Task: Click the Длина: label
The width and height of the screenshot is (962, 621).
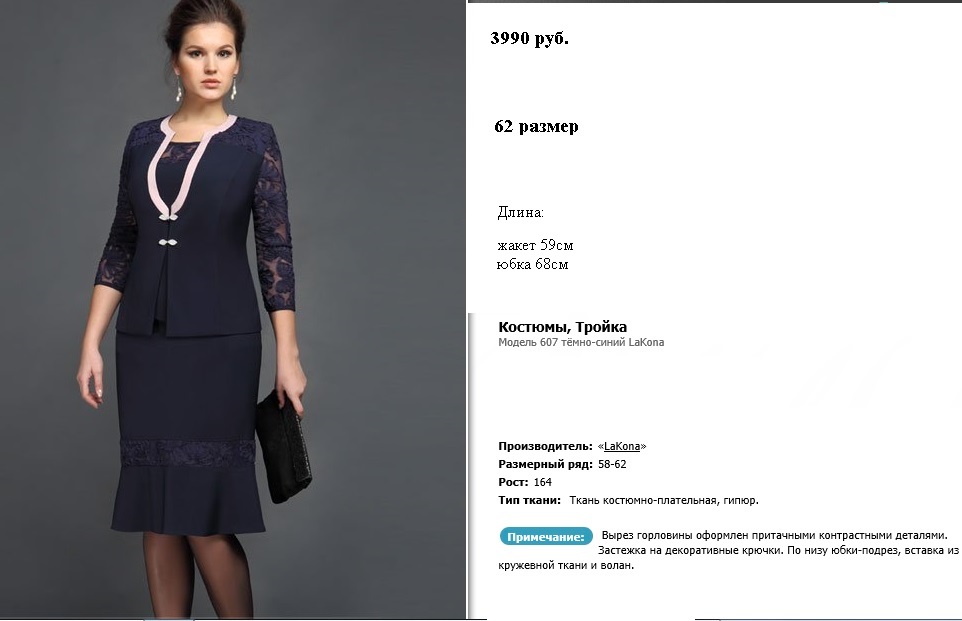Action: tap(520, 212)
